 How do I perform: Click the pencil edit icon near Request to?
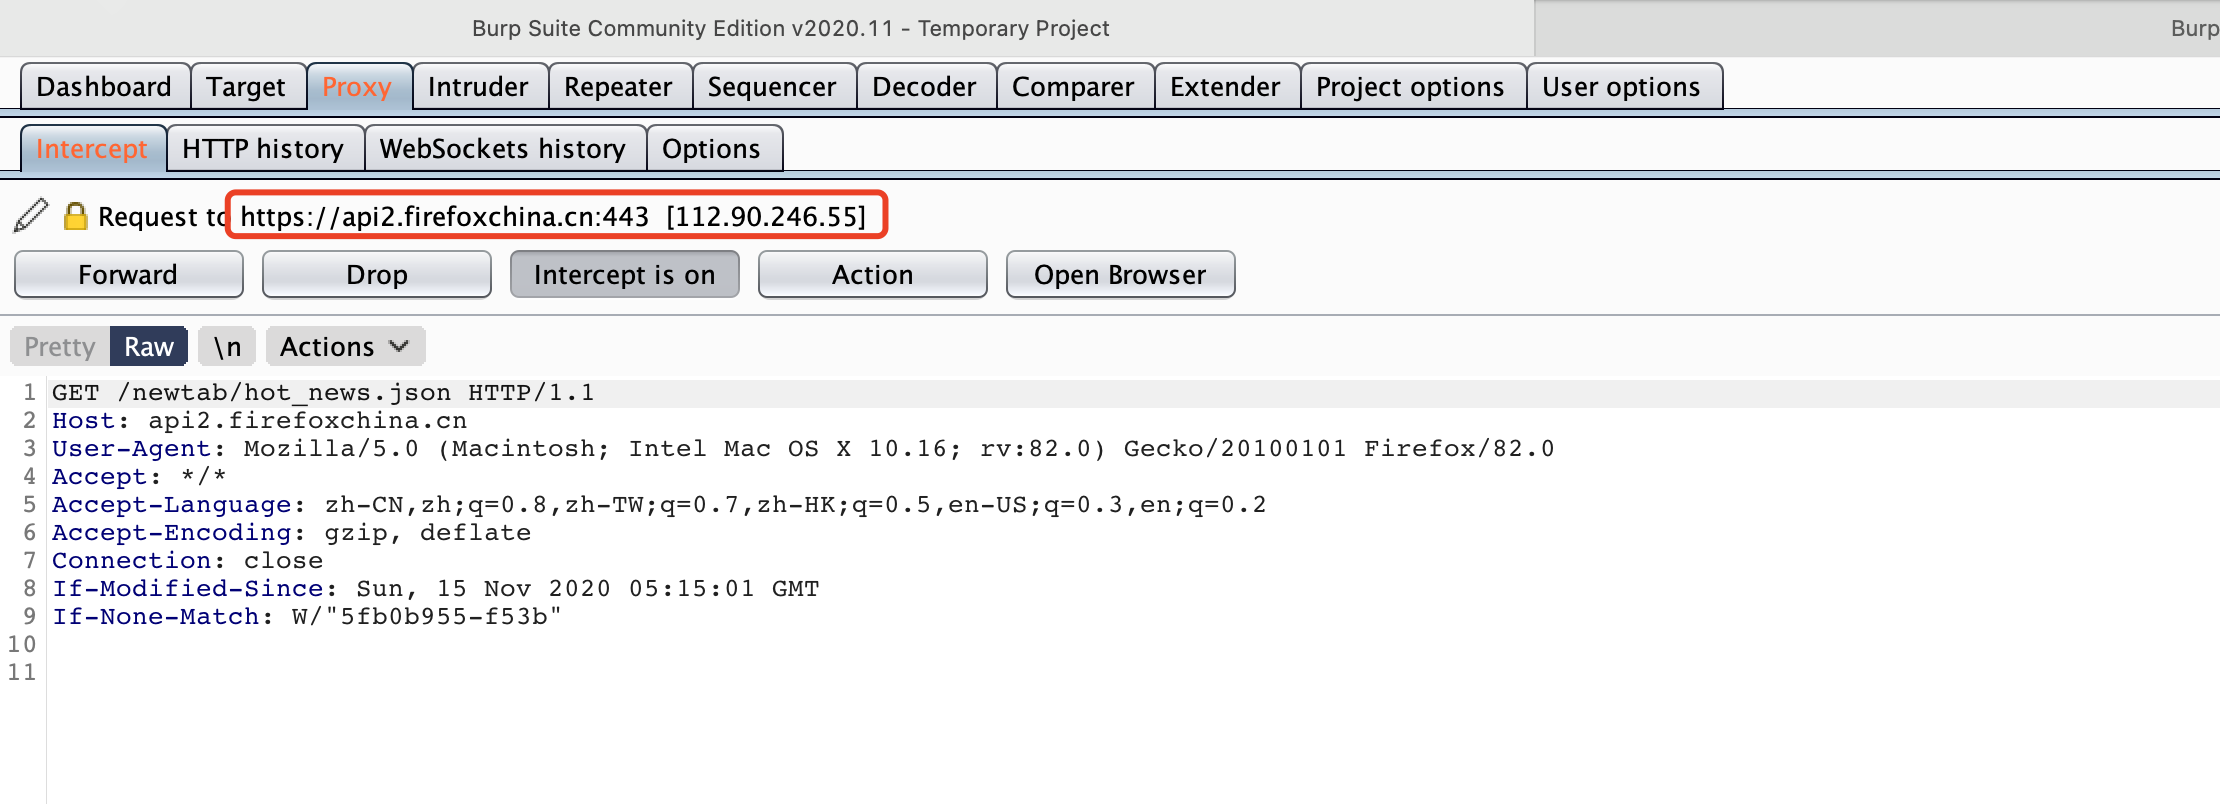pyautogui.click(x=31, y=213)
